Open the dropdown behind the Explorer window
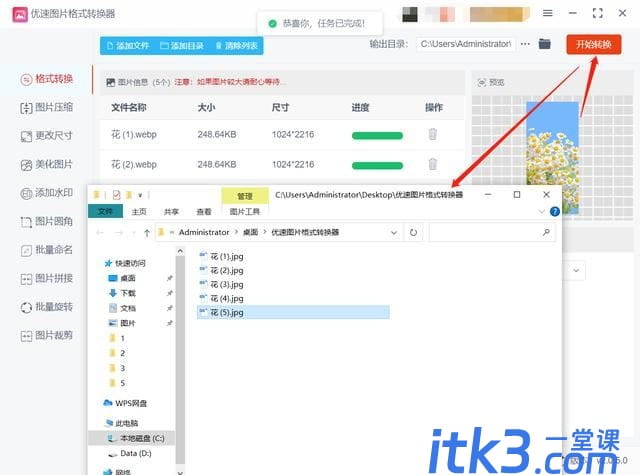This screenshot has height=475, width=640. 576,271
